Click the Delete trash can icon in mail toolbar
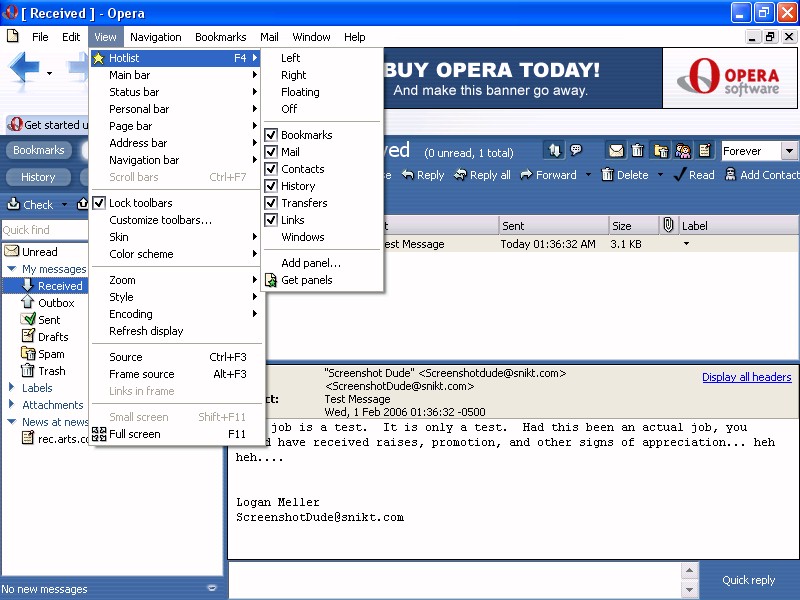This screenshot has width=800, height=600. 607,175
